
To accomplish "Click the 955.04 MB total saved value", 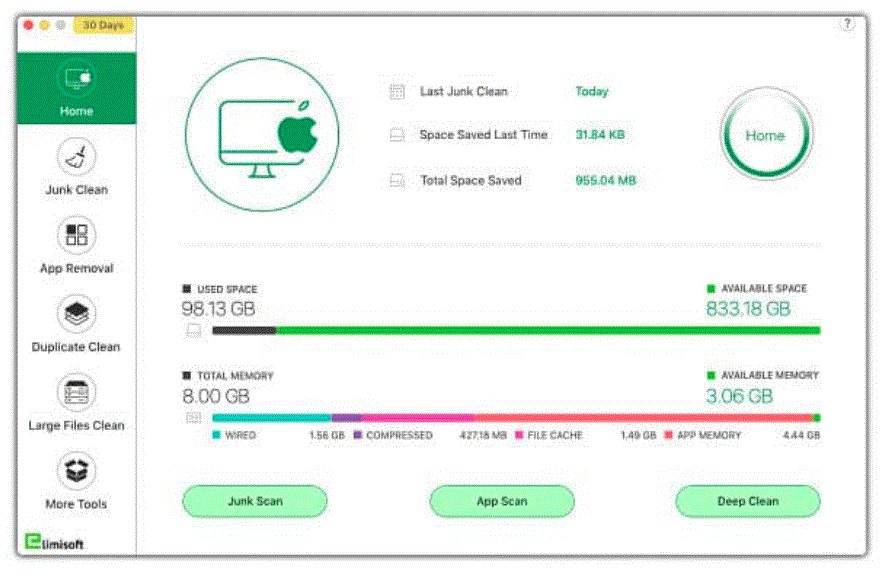I will pos(606,180).
